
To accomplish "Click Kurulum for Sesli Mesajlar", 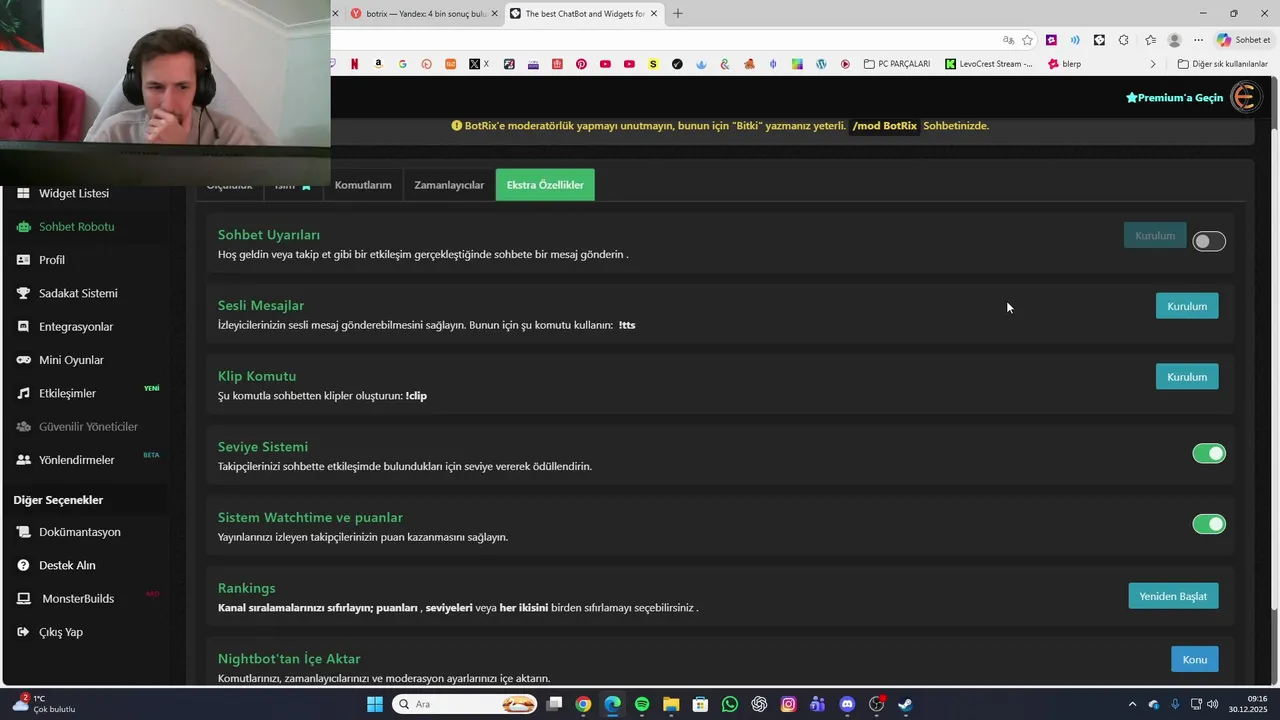I will [x=1187, y=306].
